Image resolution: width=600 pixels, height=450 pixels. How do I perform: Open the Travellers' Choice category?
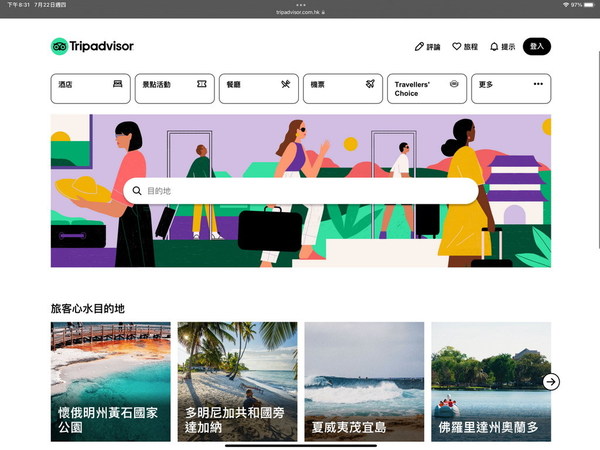[x=427, y=88]
